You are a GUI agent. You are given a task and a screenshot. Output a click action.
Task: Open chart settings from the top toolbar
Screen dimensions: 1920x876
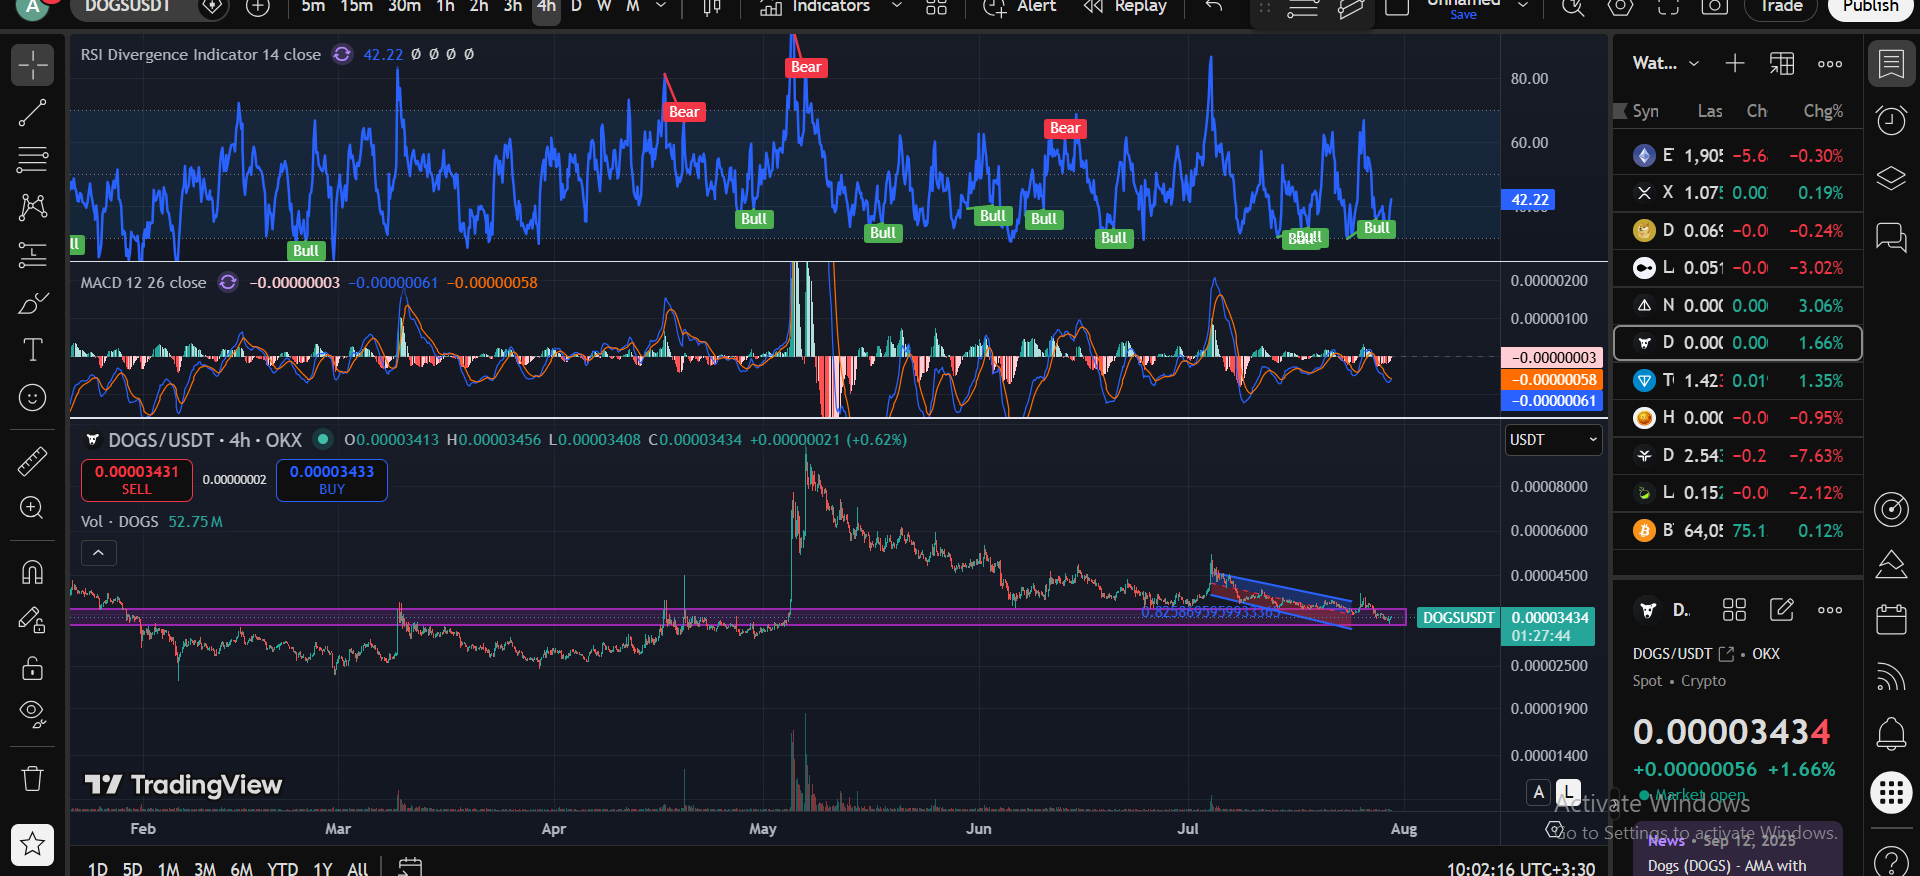pos(1621,6)
